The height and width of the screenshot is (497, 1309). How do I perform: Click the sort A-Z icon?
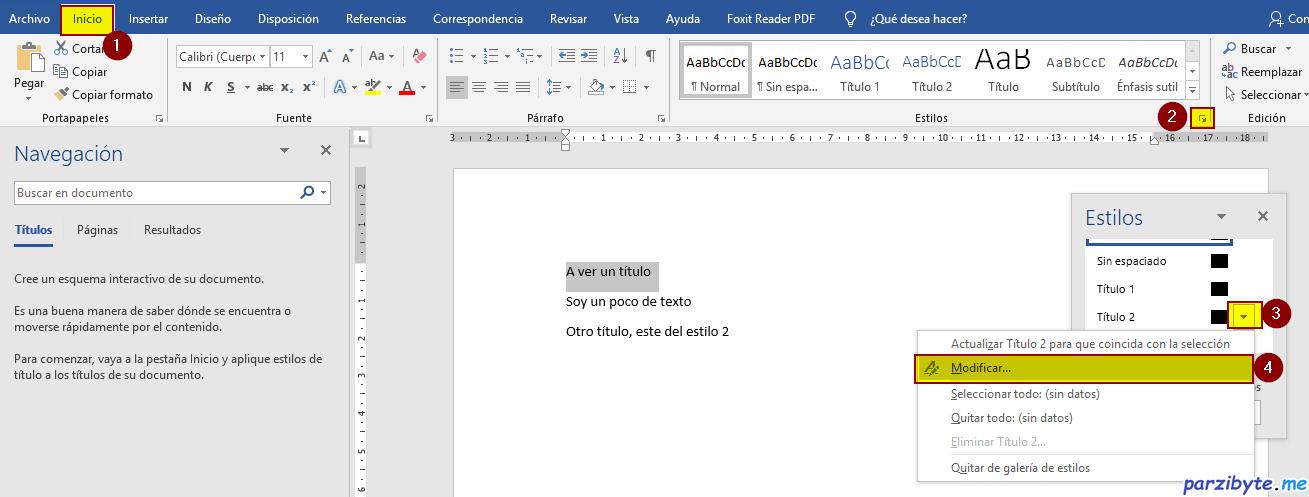coord(622,56)
